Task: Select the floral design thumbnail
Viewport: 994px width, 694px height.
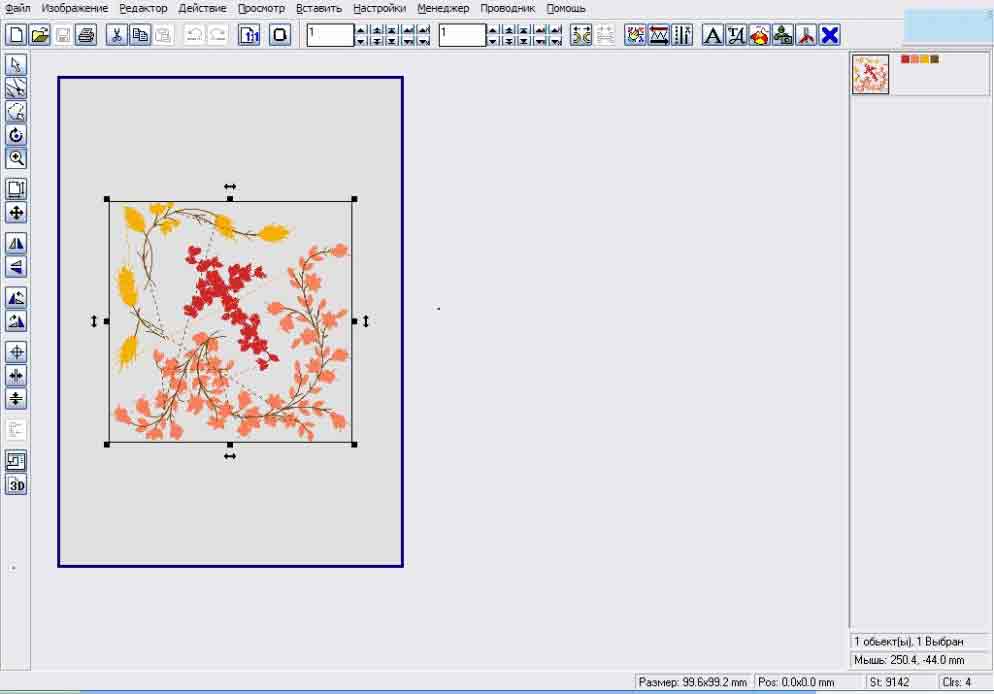Action: (870, 75)
